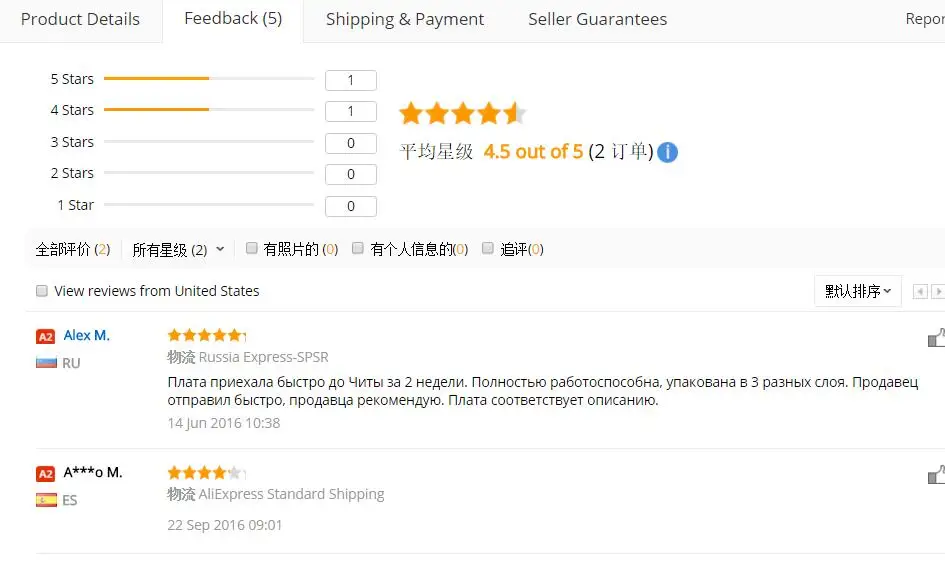Open the 所有星级 star filter dropdown
This screenshot has height=573, width=945.
[x=178, y=250]
